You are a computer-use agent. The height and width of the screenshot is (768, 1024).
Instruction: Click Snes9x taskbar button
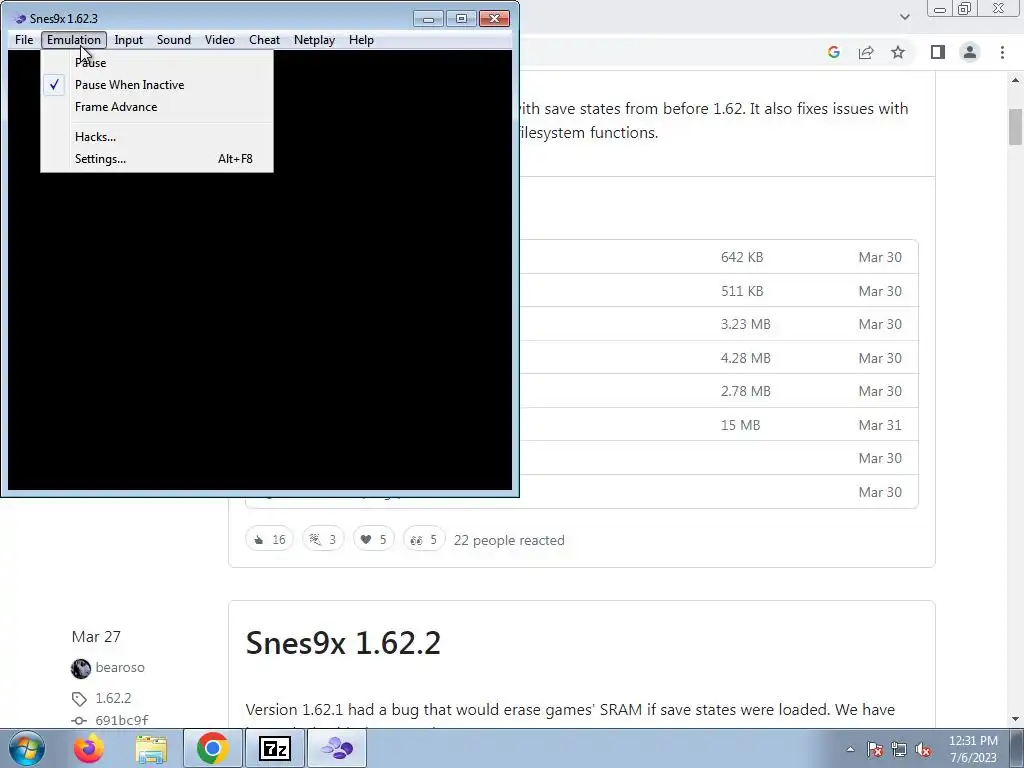pyautogui.click(x=337, y=748)
